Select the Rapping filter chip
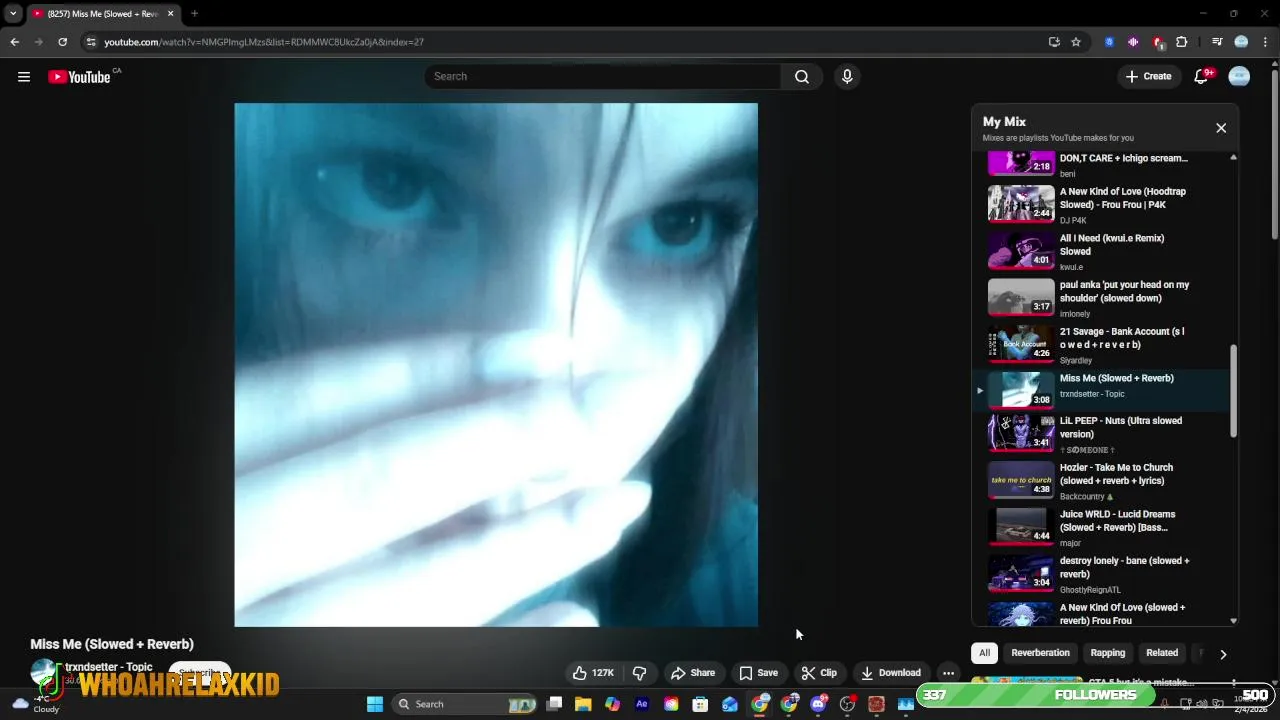 [x=1107, y=653]
